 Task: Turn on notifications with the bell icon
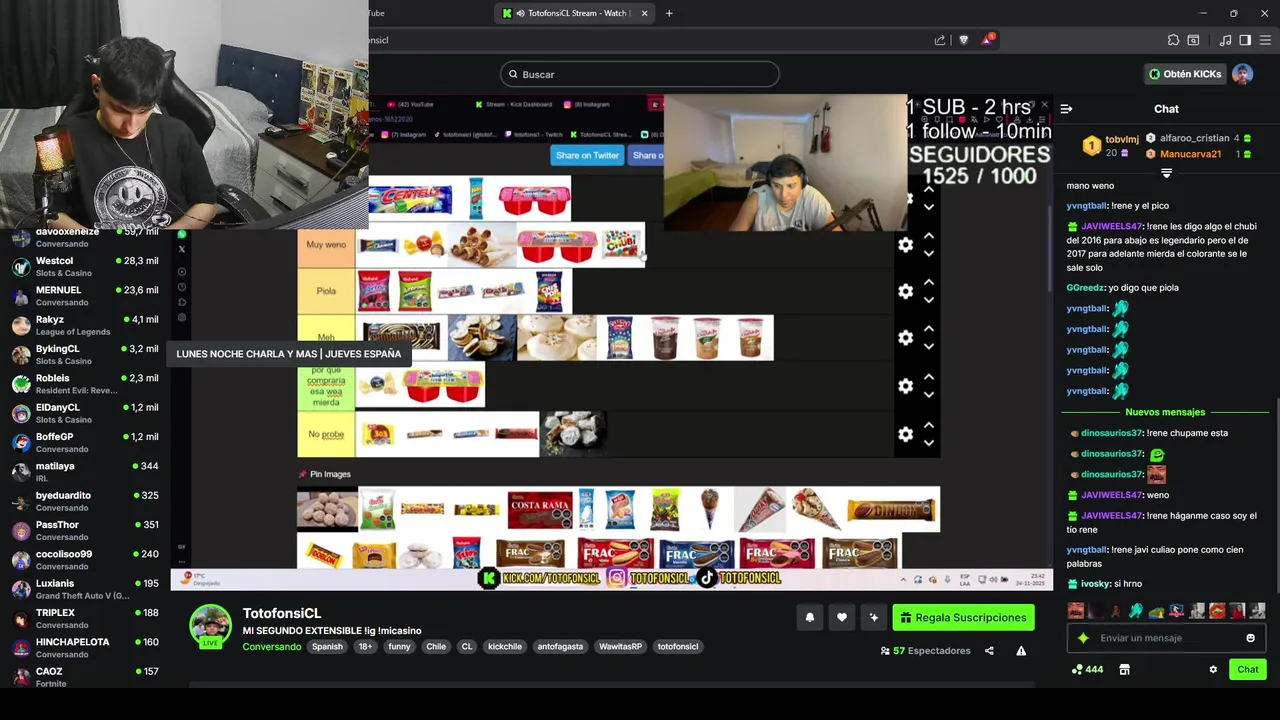coord(810,618)
